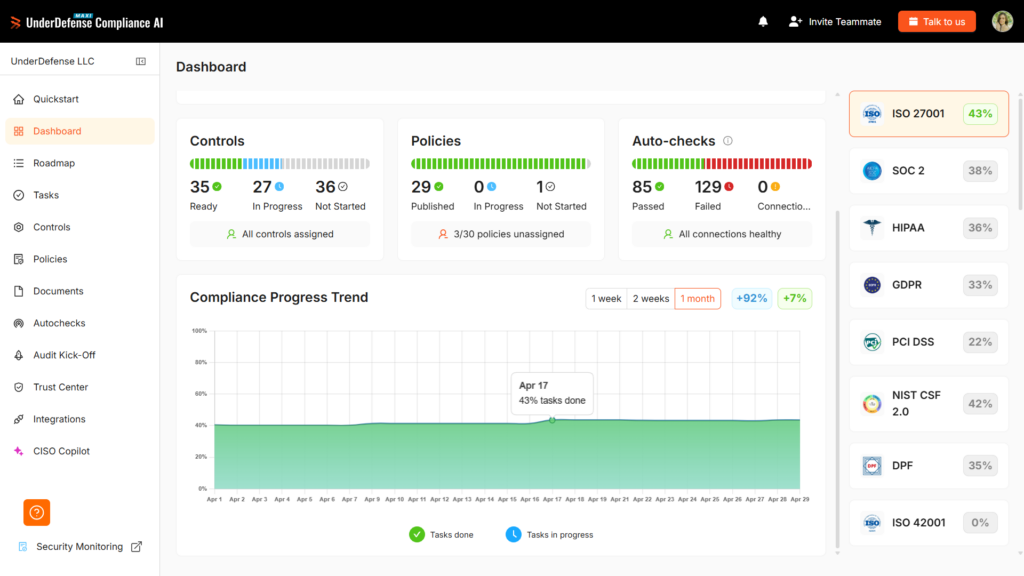This screenshot has width=1024, height=576.
Task: Click the Talk to us button
Action: coord(936,22)
